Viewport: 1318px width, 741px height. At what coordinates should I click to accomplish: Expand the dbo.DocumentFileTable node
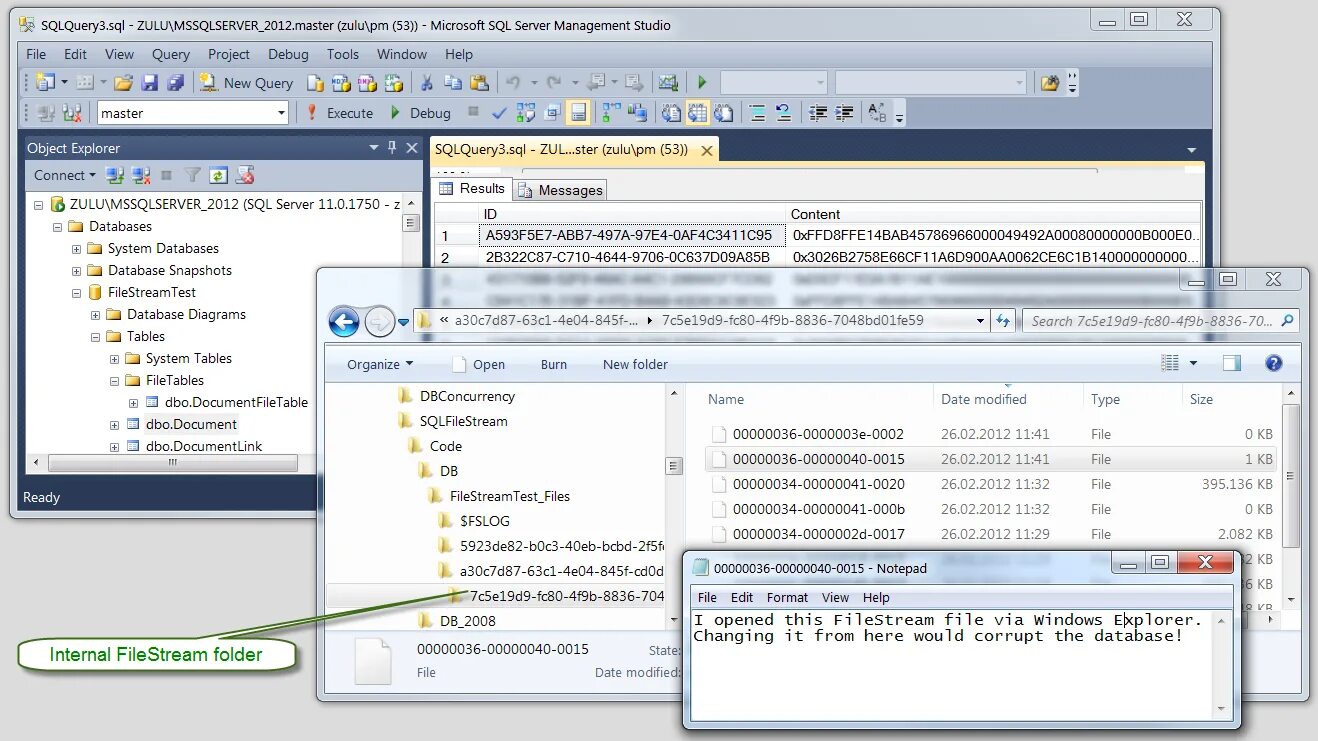click(x=133, y=403)
